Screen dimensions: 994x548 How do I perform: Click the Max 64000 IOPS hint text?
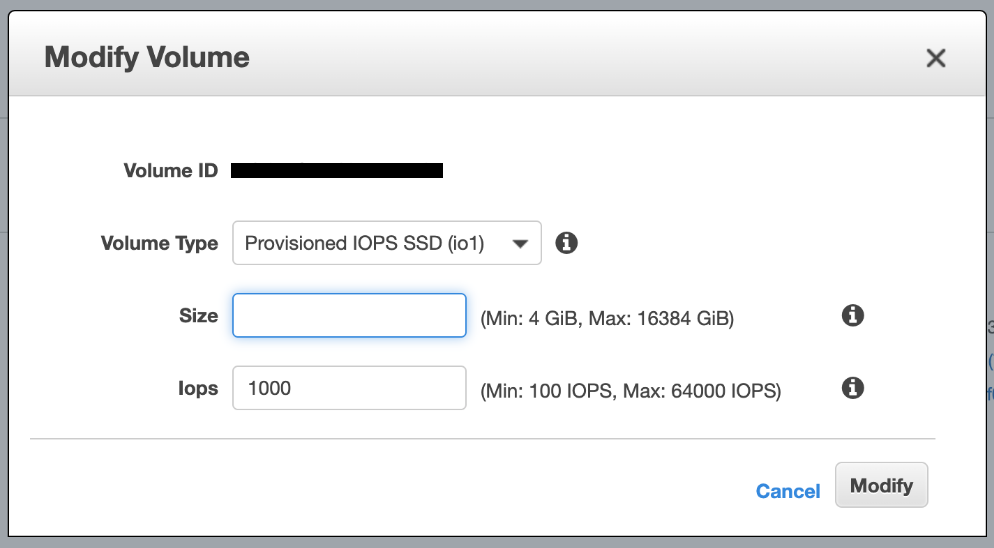[631, 391]
